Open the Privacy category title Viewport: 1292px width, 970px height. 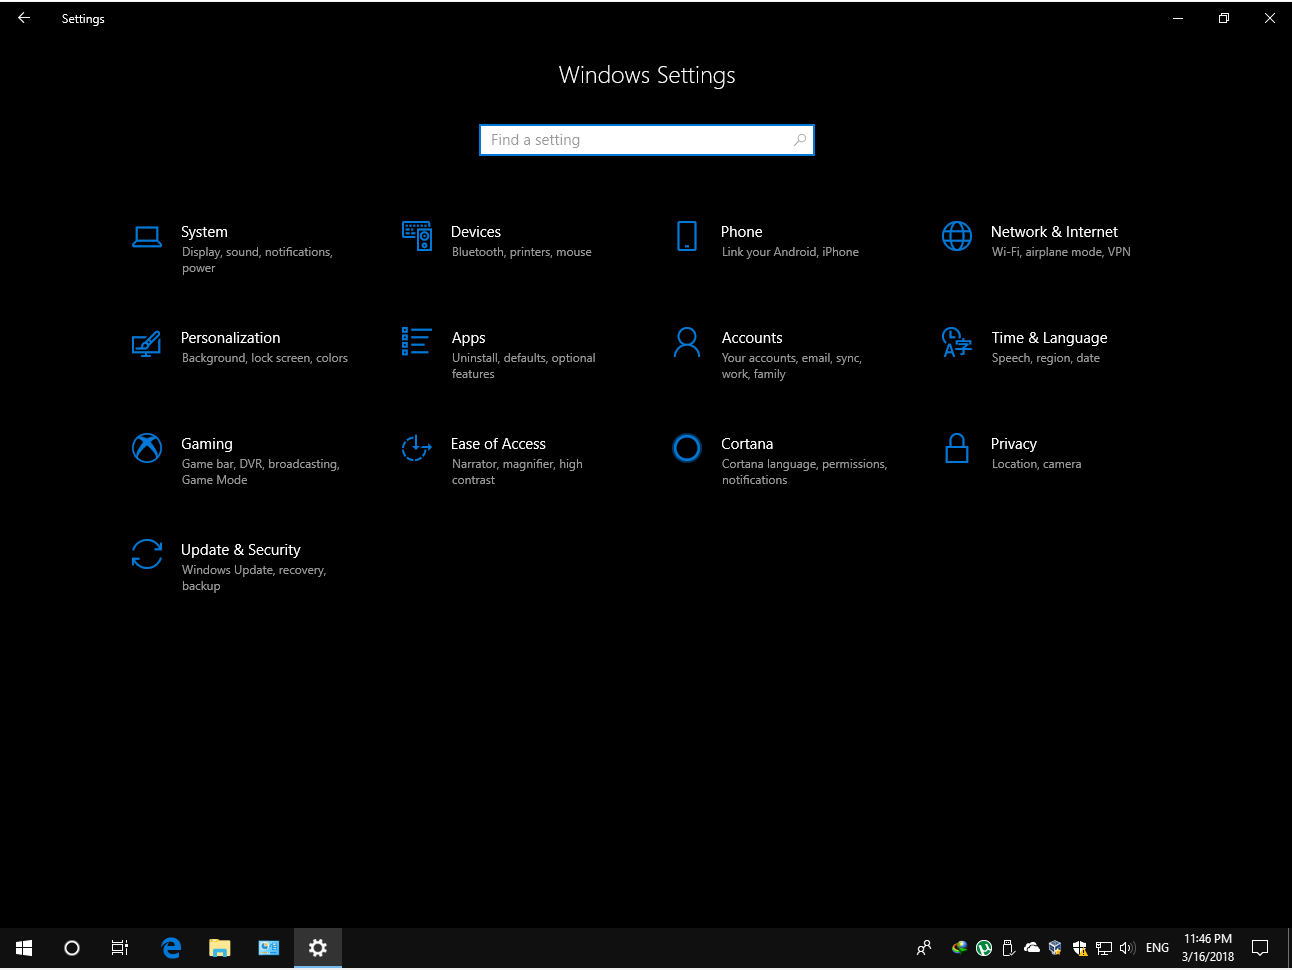click(1013, 444)
